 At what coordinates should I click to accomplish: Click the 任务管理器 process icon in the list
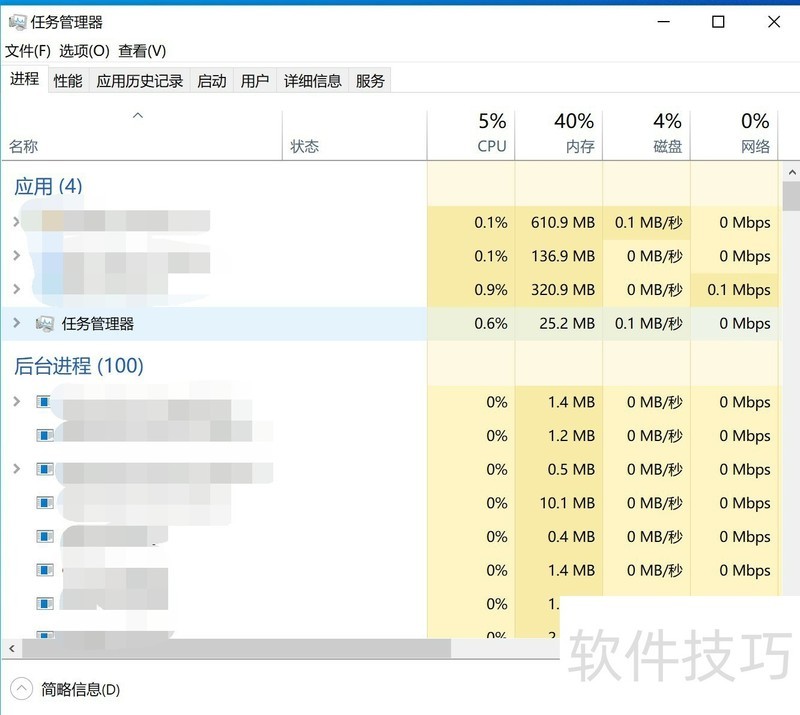coord(44,323)
